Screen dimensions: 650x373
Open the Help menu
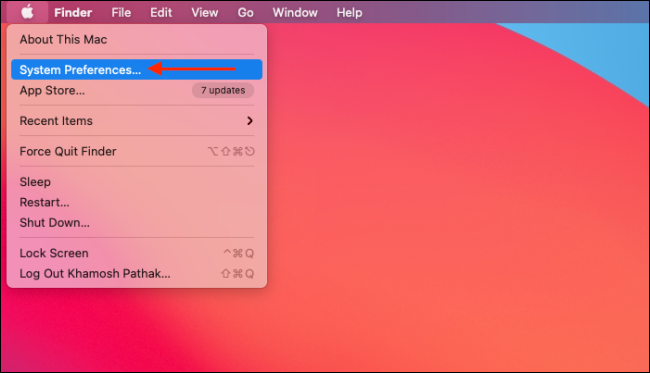pos(349,12)
